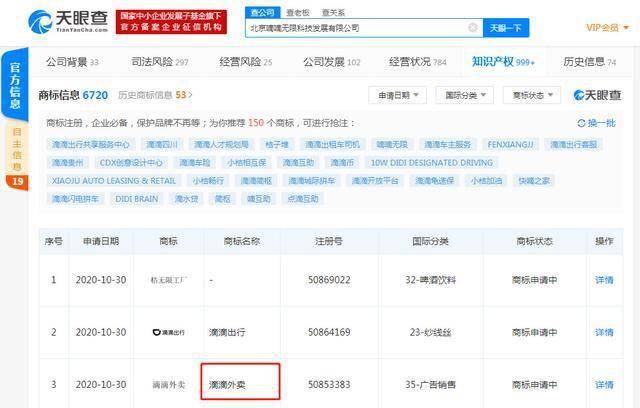Select the 滴滴币 trademark tag

(x=342, y=162)
